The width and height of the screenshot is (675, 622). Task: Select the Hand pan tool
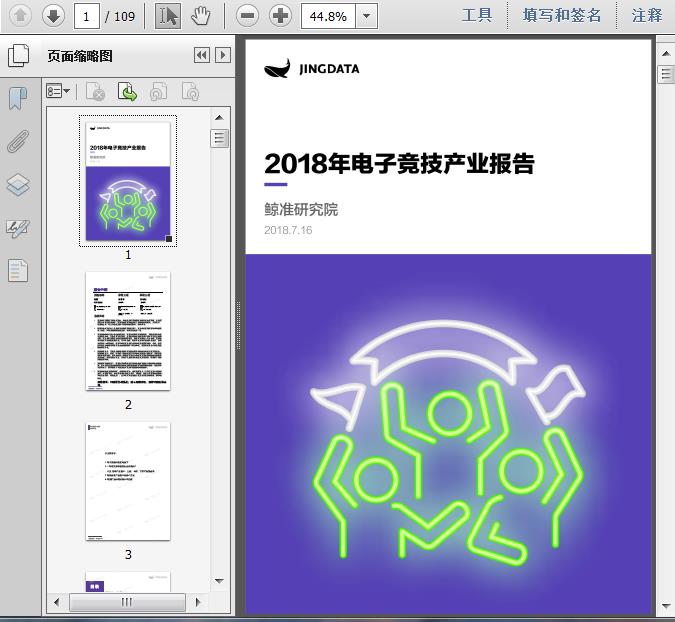(x=200, y=16)
